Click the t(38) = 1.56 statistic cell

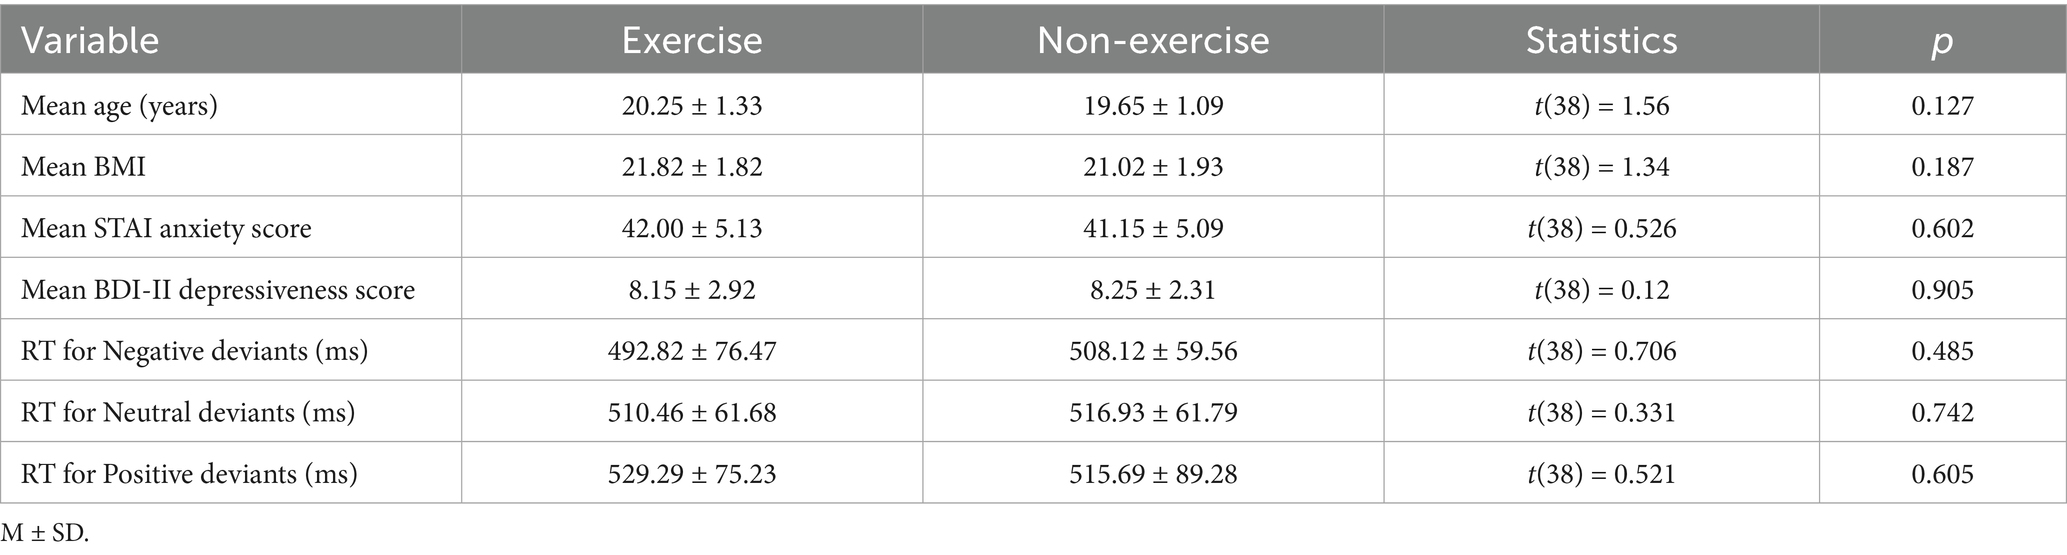[x=1601, y=105]
